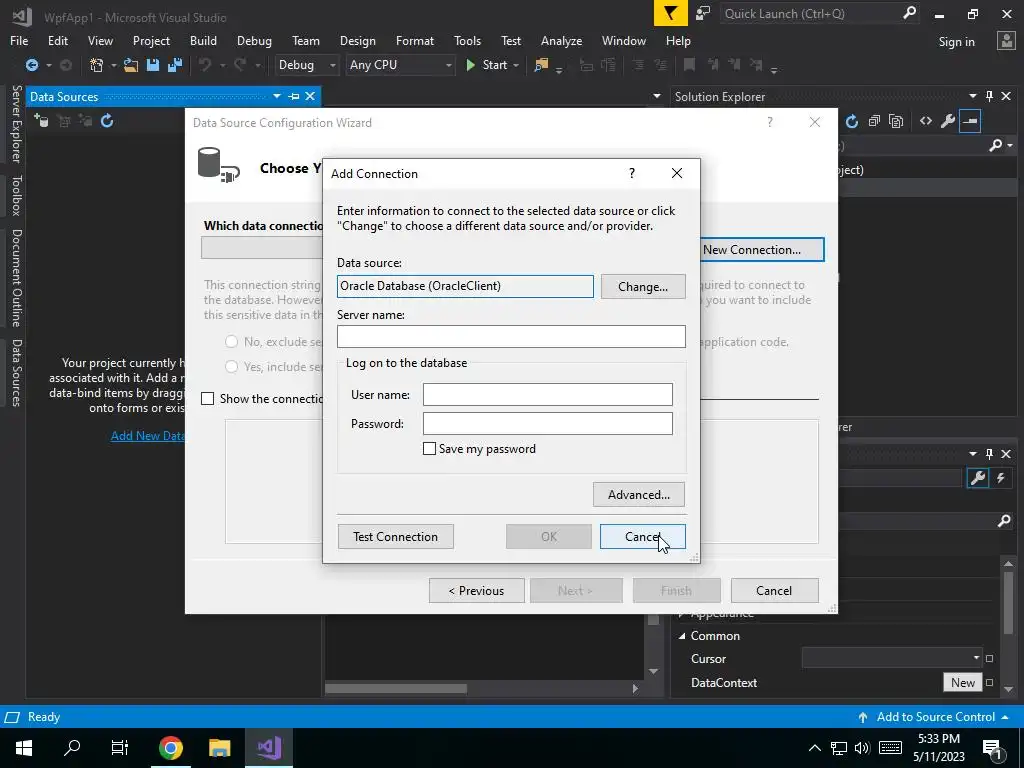This screenshot has width=1024, height=768.
Task: Open the Solution Explorer window options dropdown
Action: click(972, 97)
